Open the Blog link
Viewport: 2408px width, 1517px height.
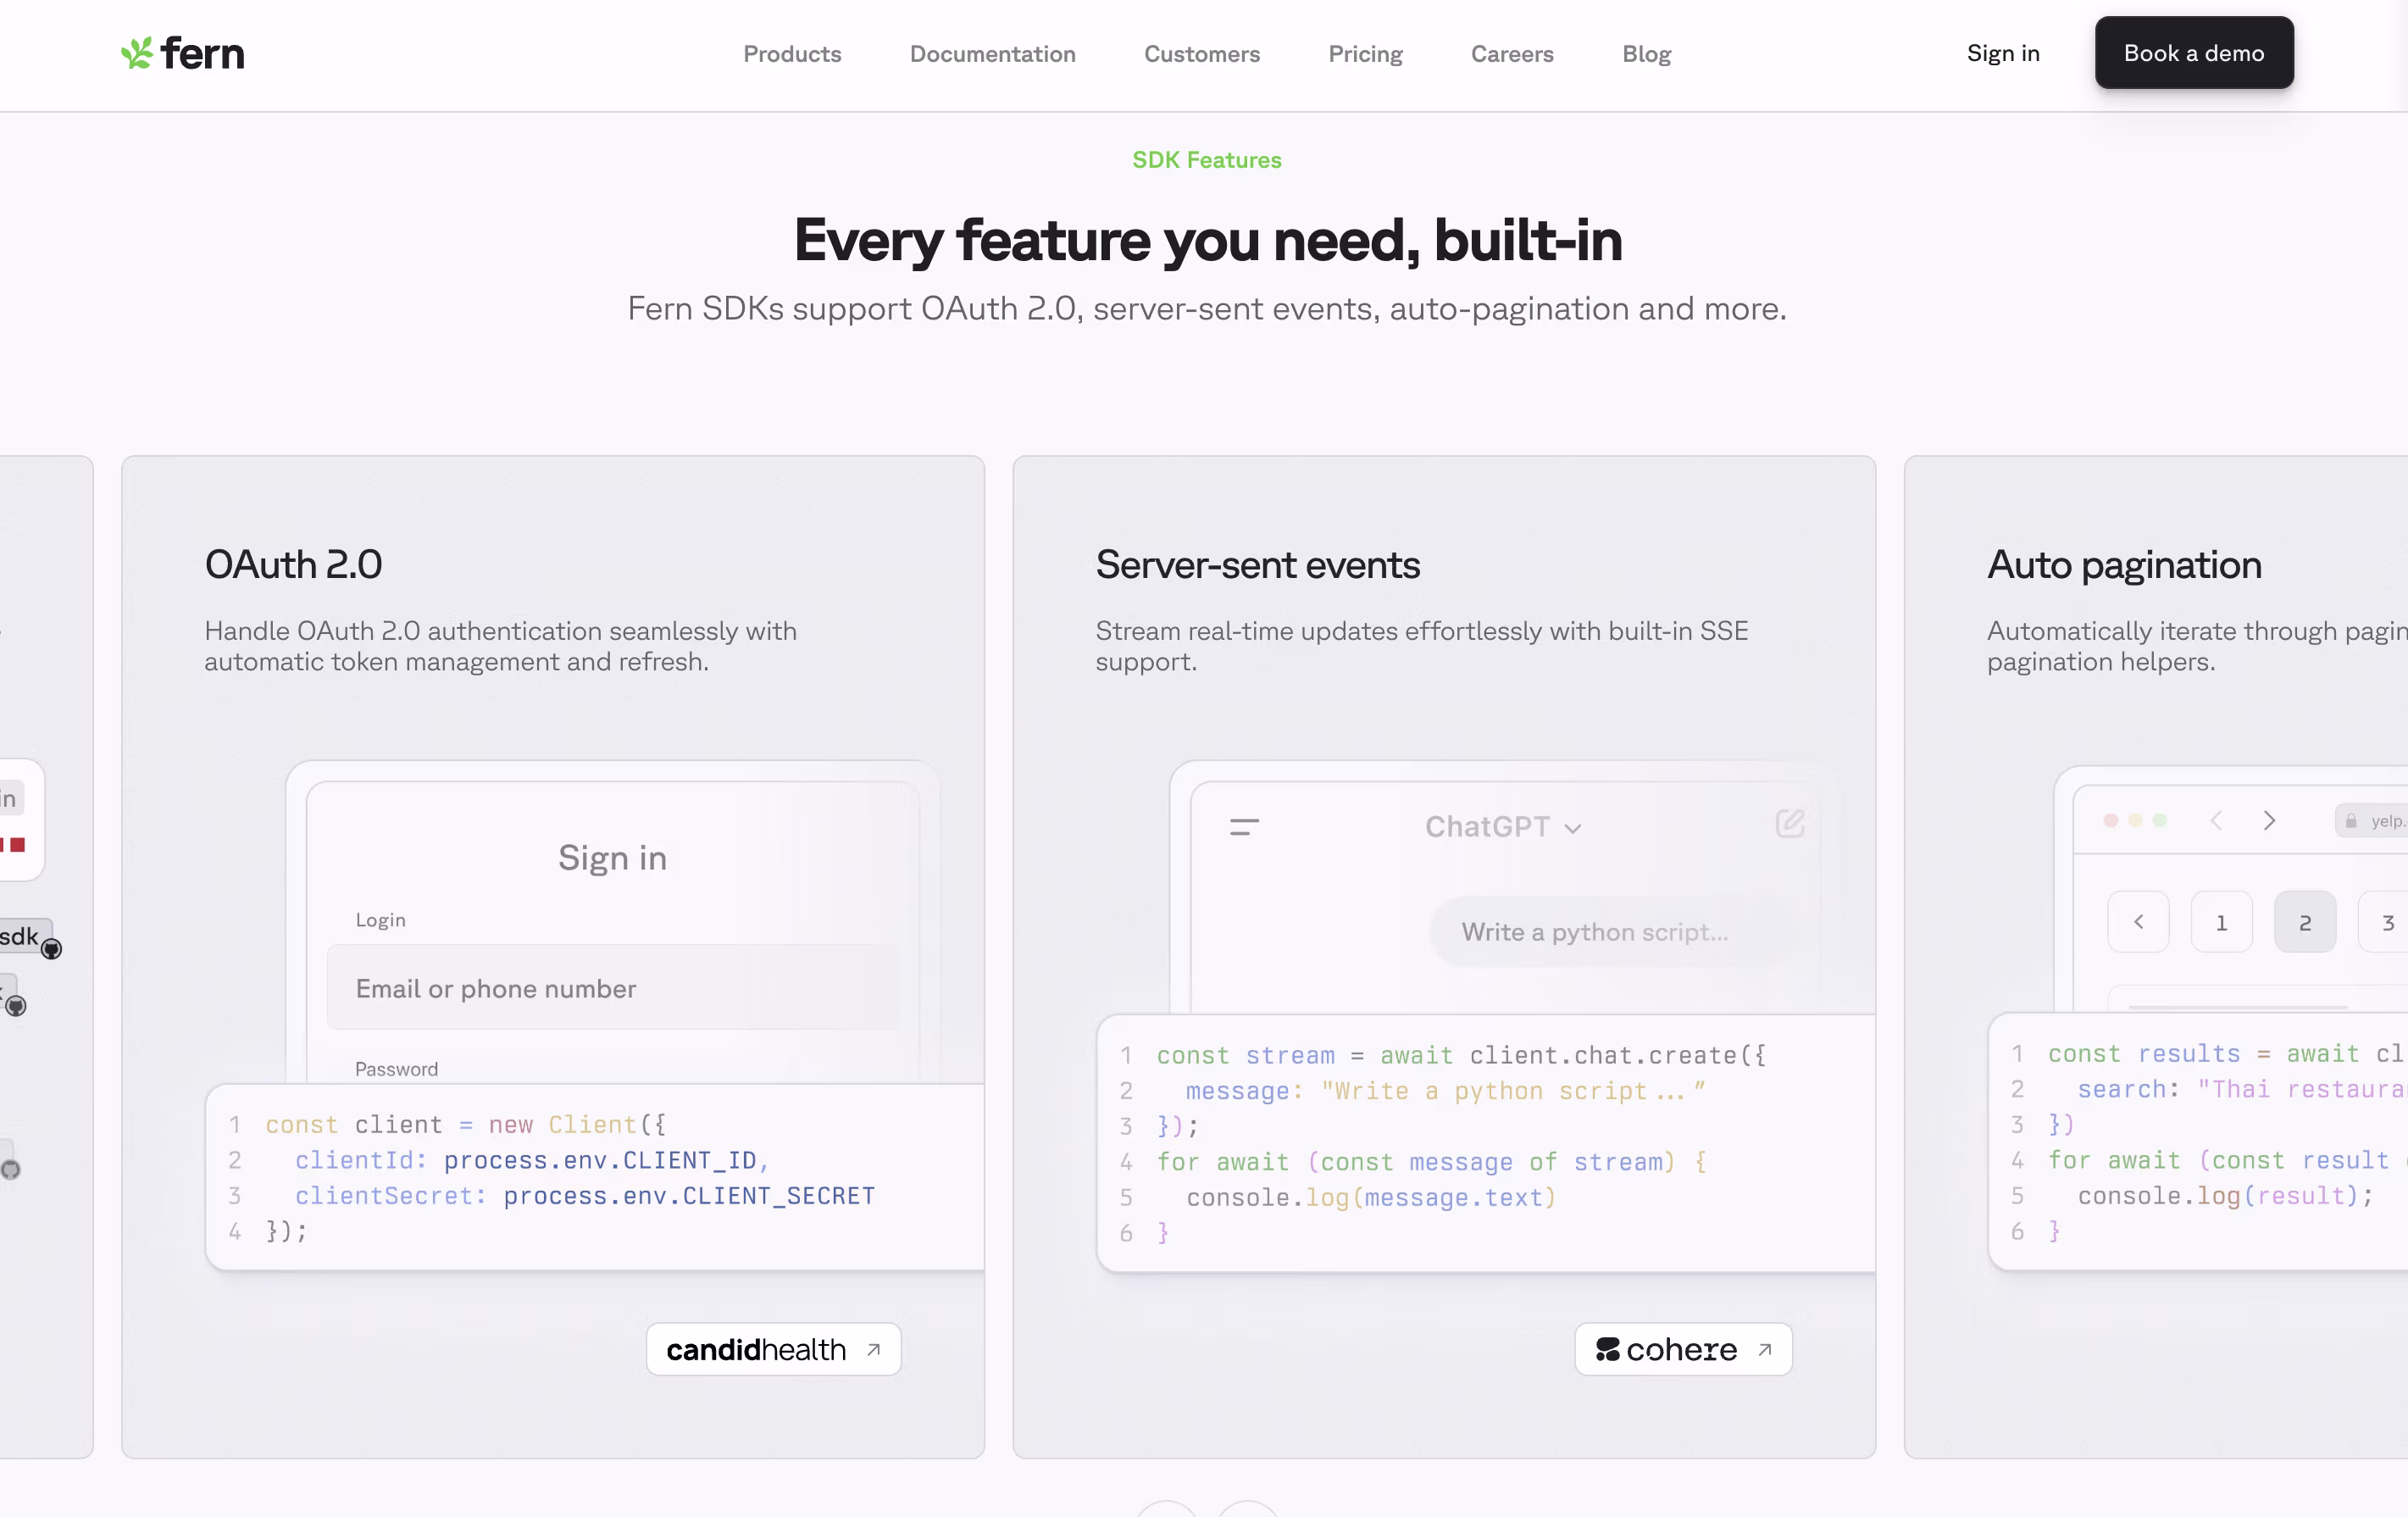tap(1646, 54)
